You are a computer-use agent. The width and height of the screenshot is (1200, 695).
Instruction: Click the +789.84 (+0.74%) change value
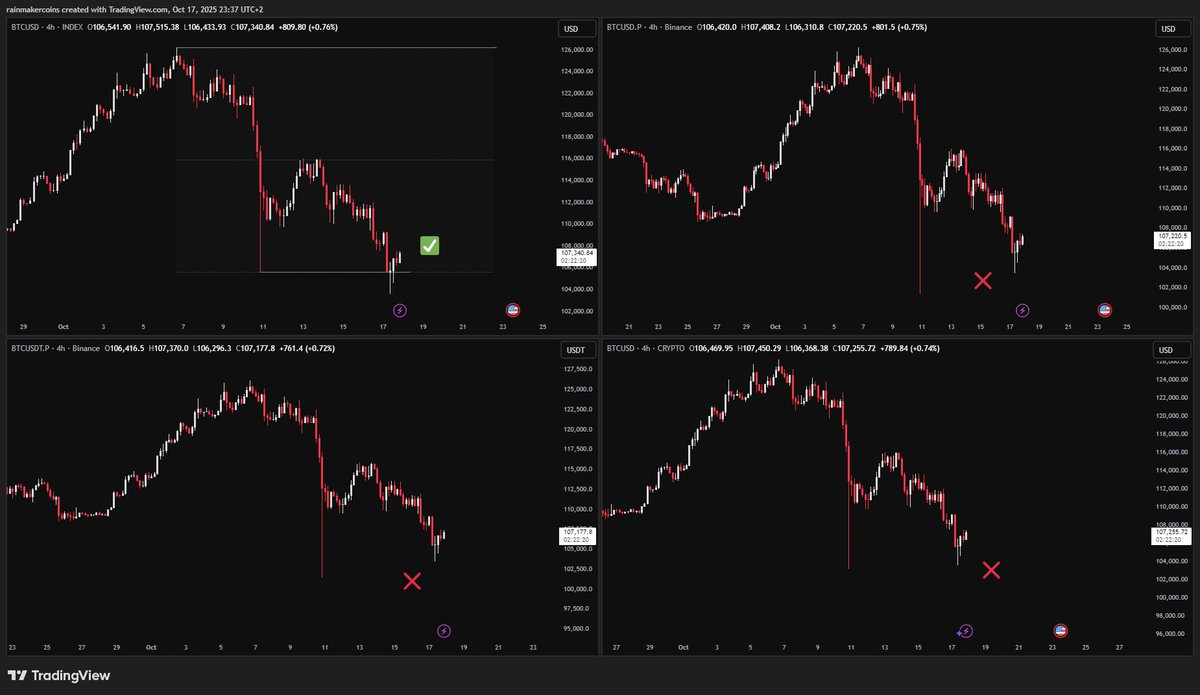[911, 348]
